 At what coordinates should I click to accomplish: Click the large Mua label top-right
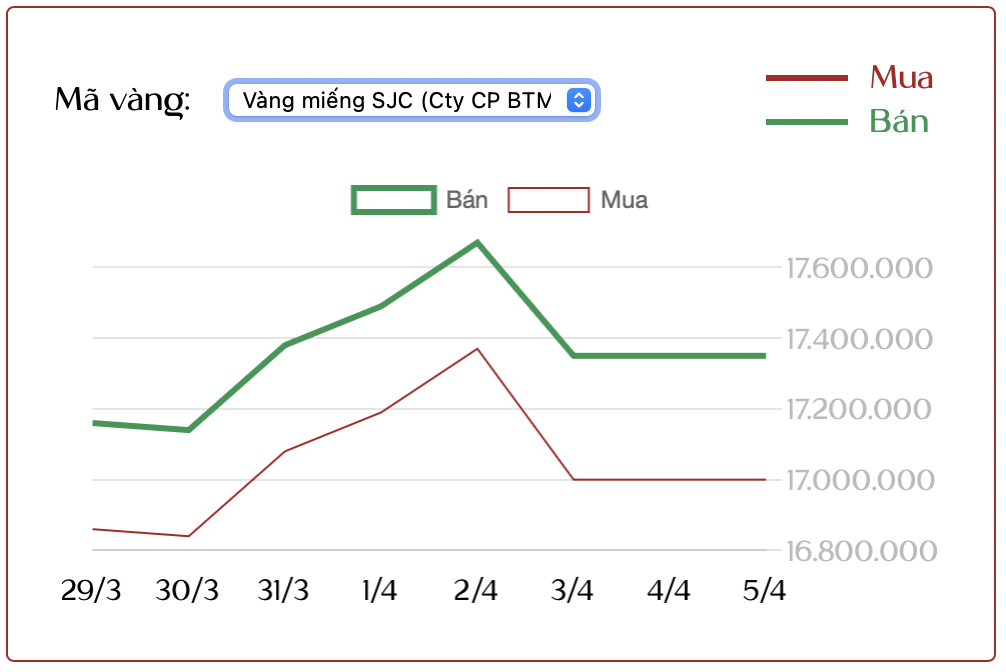click(x=901, y=77)
